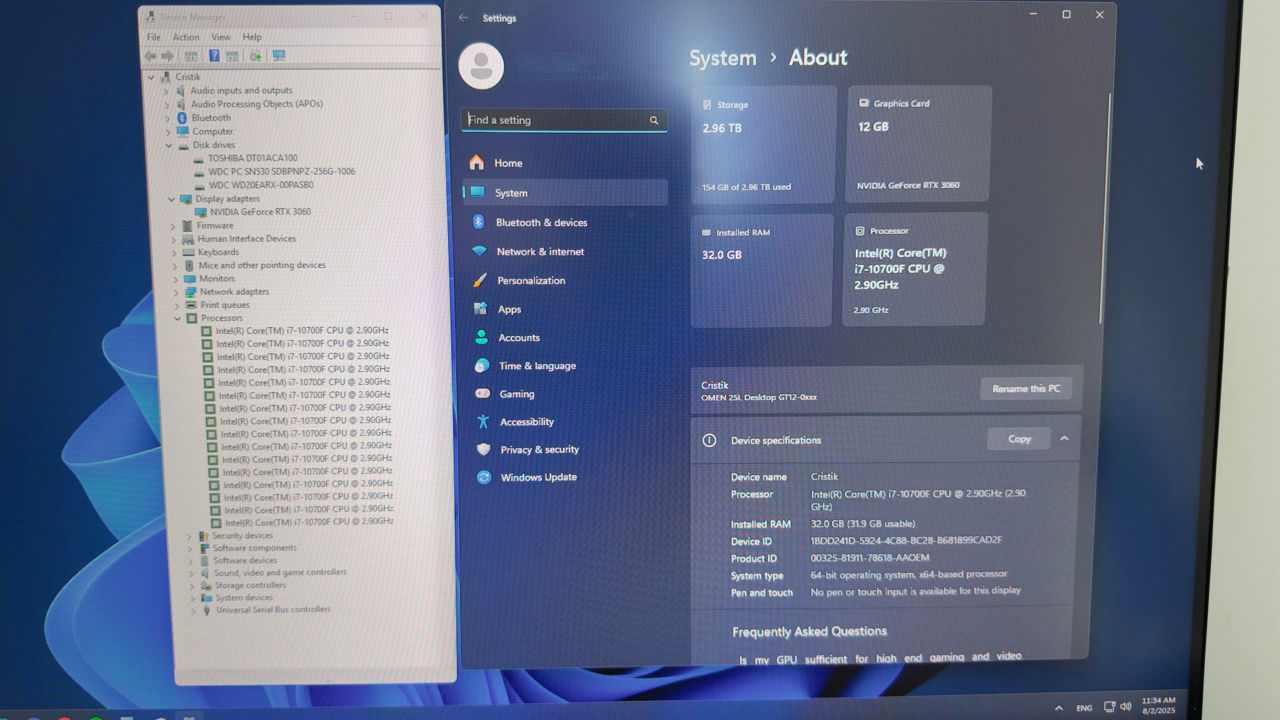Expand the Human Interface Devices node arrow
The width and height of the screenshot is (1280, 720).
173,239
